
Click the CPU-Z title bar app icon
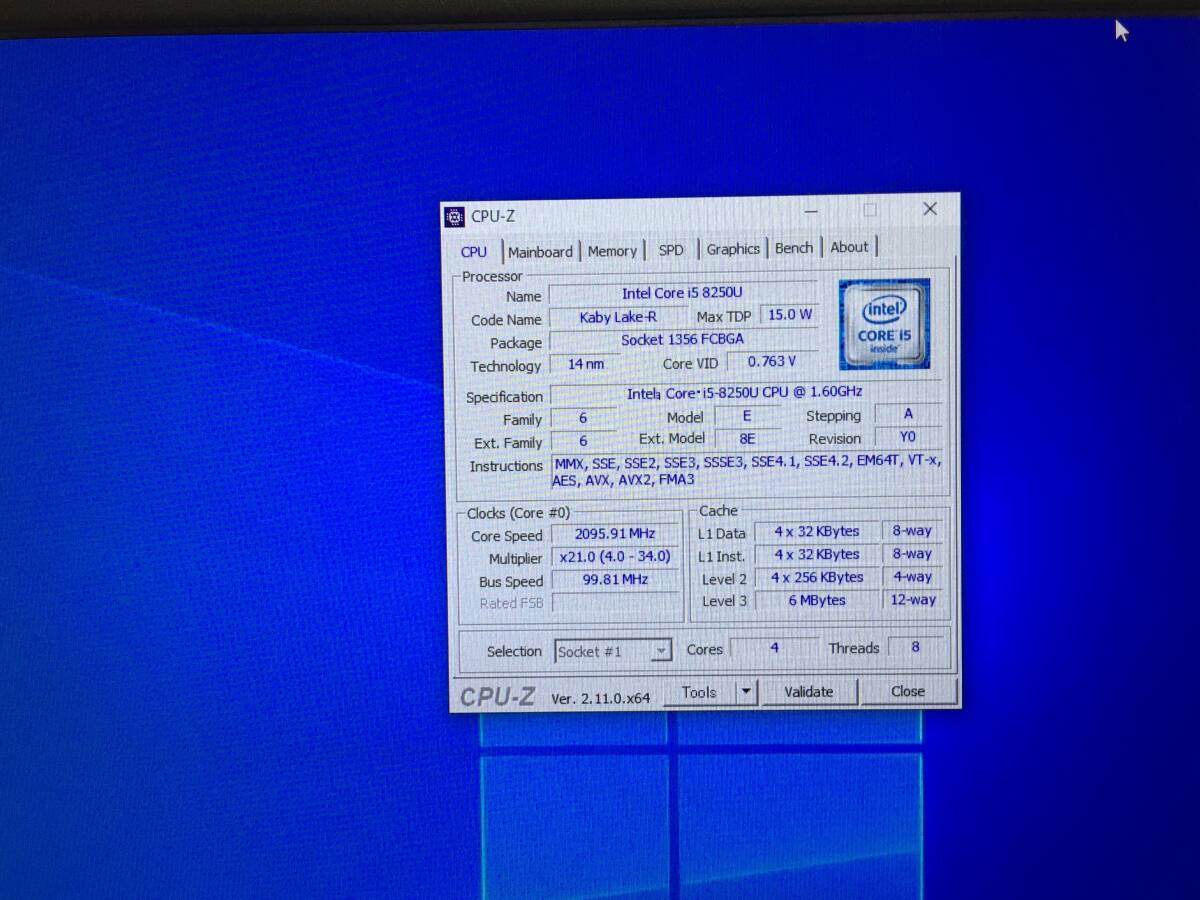[455, 216]
